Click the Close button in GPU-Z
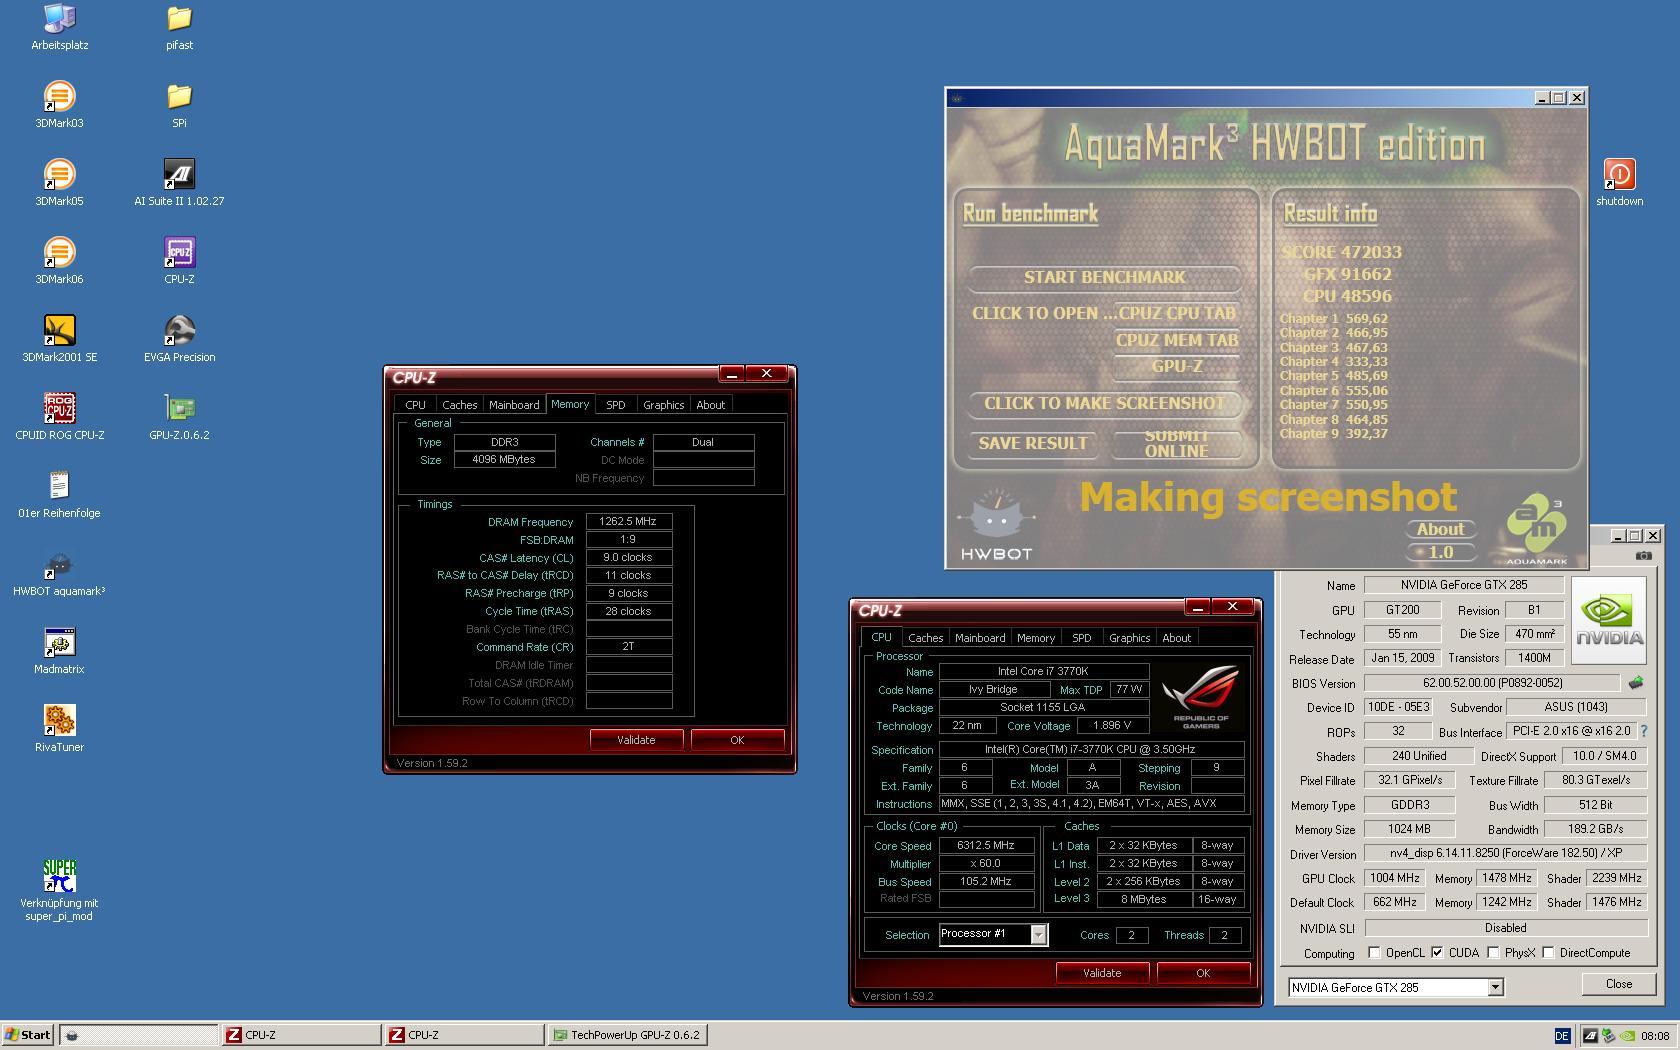 tap(1618, 984)
